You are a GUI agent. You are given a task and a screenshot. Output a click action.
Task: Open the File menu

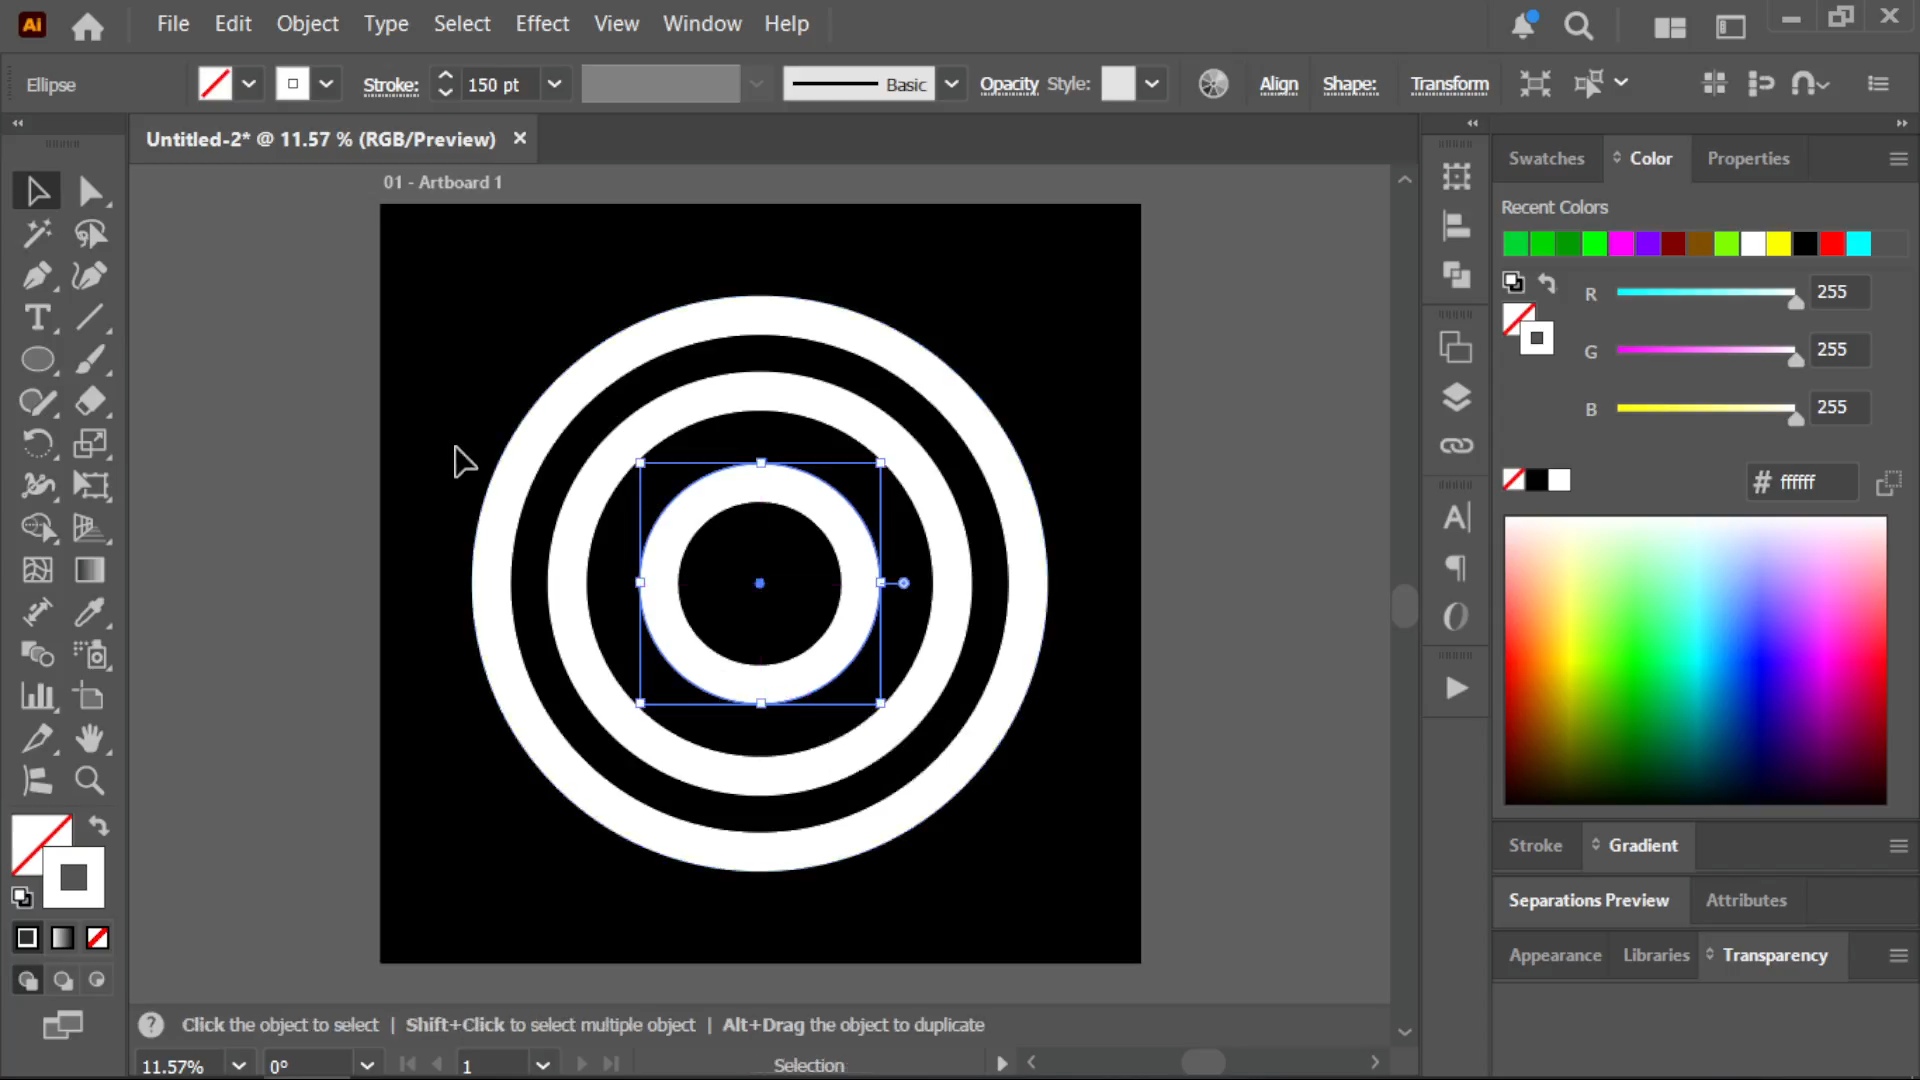point(173,24)
